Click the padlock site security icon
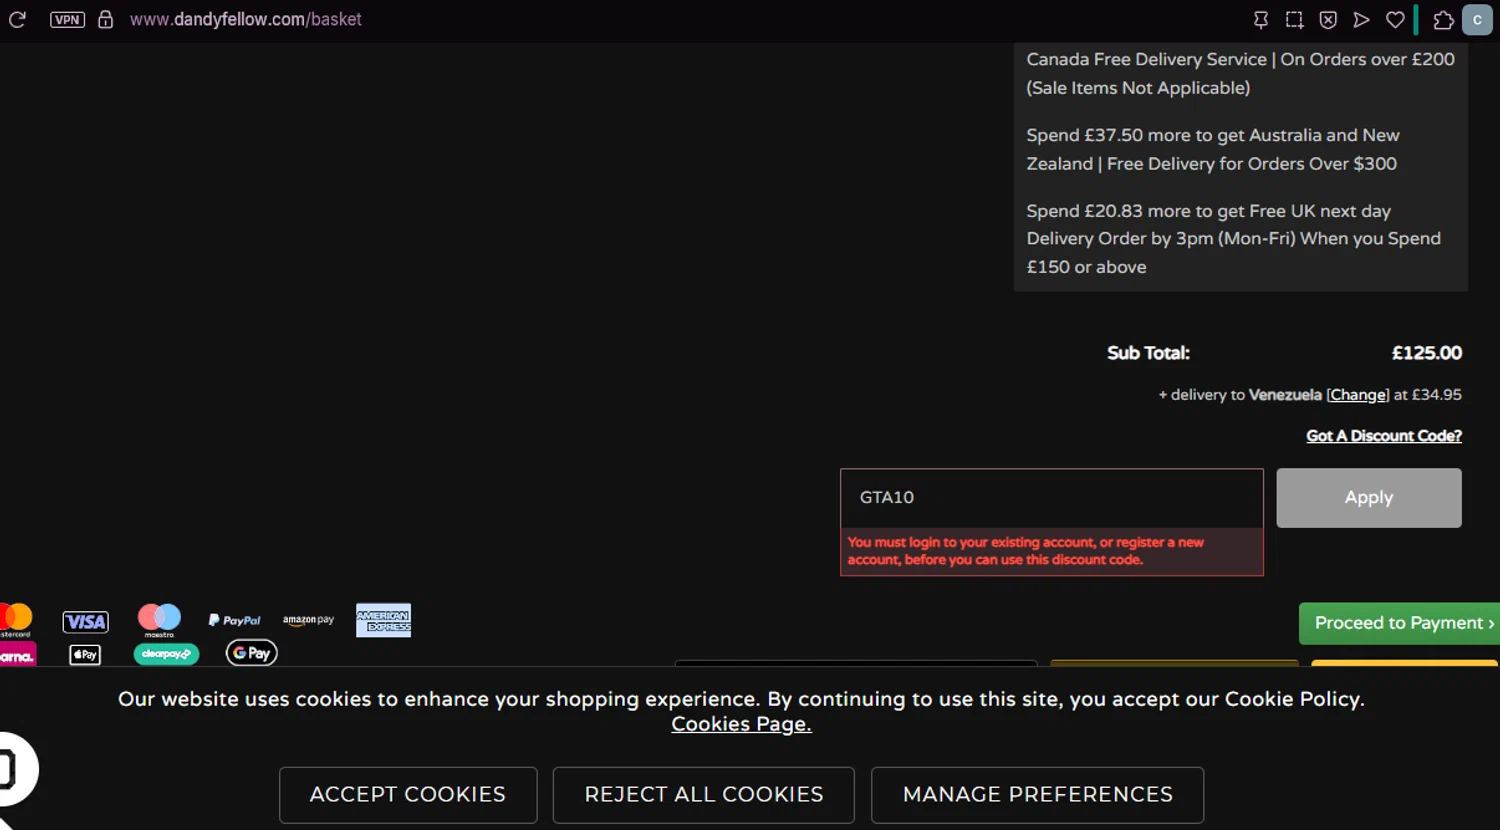This screenshot has height=830, width=1500. coord(105,20)
